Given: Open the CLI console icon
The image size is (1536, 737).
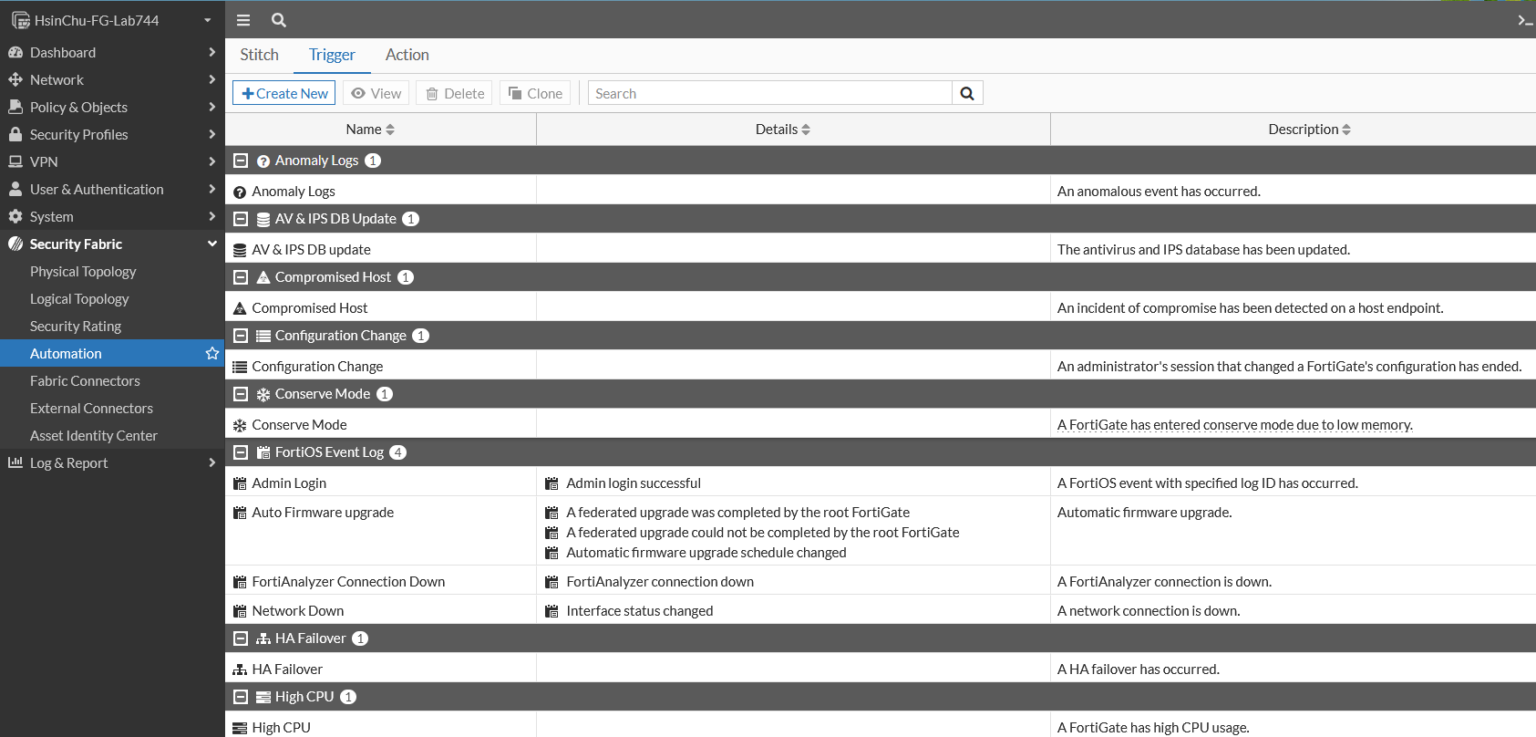Looking at the screenshot, I should (1526, 20).
